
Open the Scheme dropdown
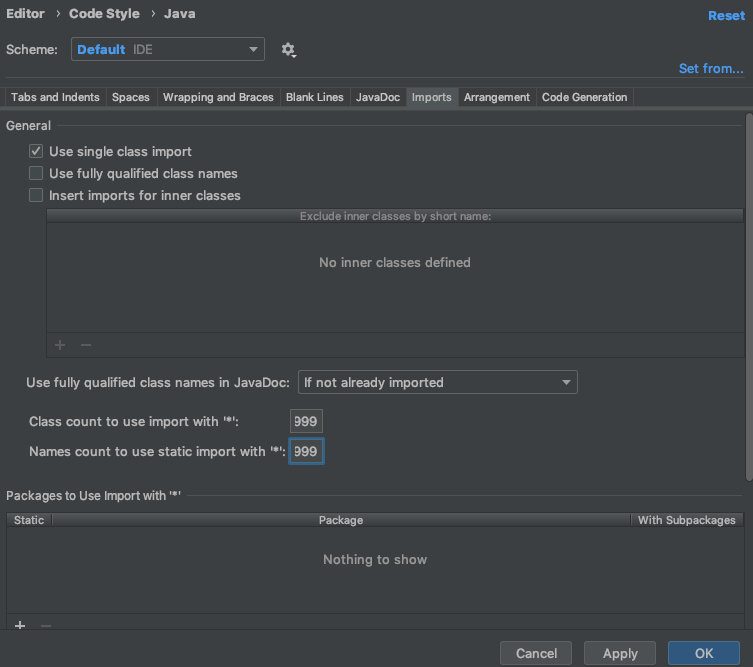168,49
